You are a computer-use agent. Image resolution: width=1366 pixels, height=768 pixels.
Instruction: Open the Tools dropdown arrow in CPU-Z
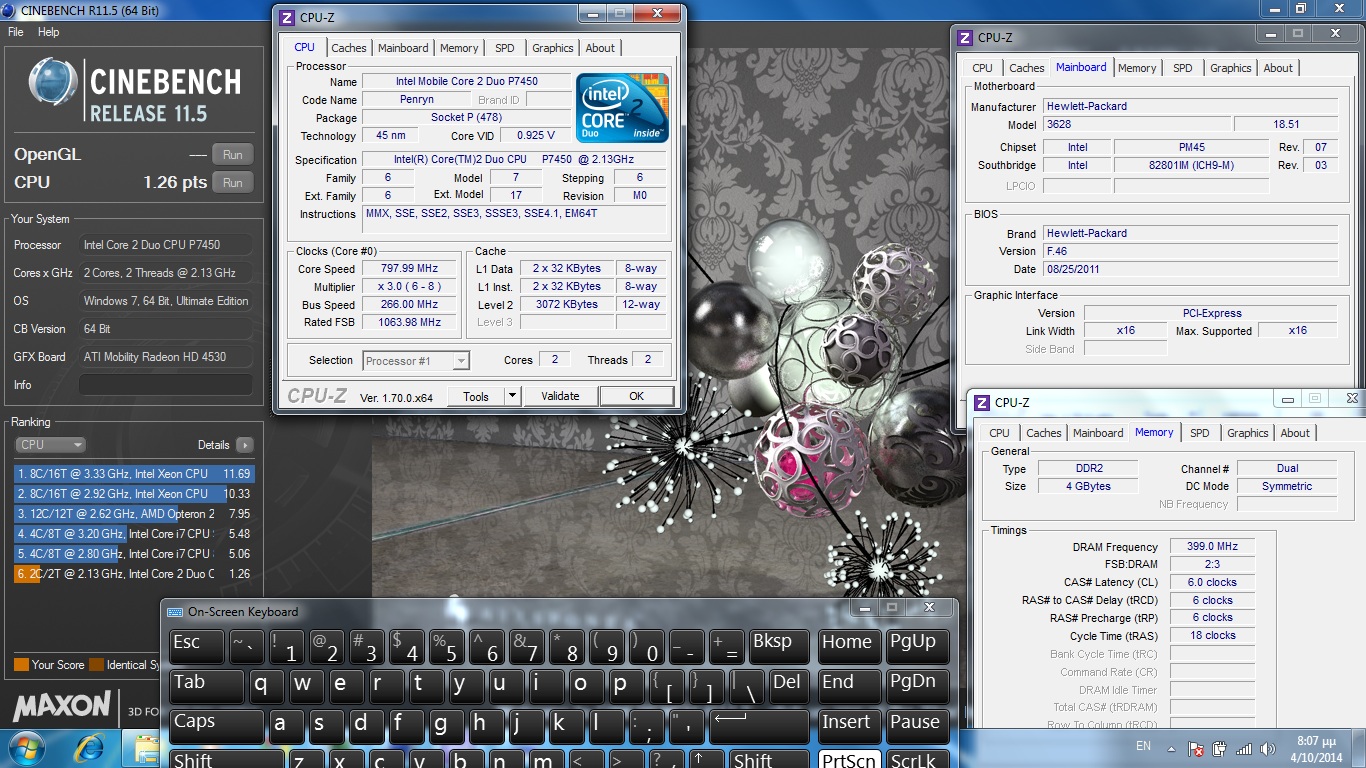click(x=512, y=396)
